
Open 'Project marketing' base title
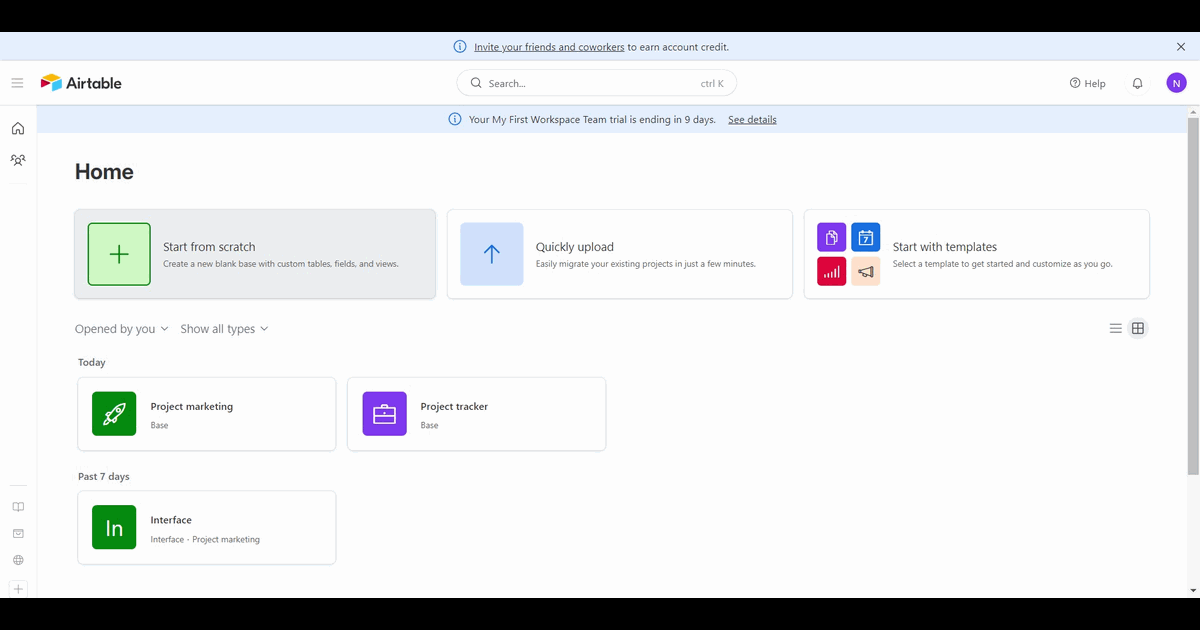click(192, 407)
